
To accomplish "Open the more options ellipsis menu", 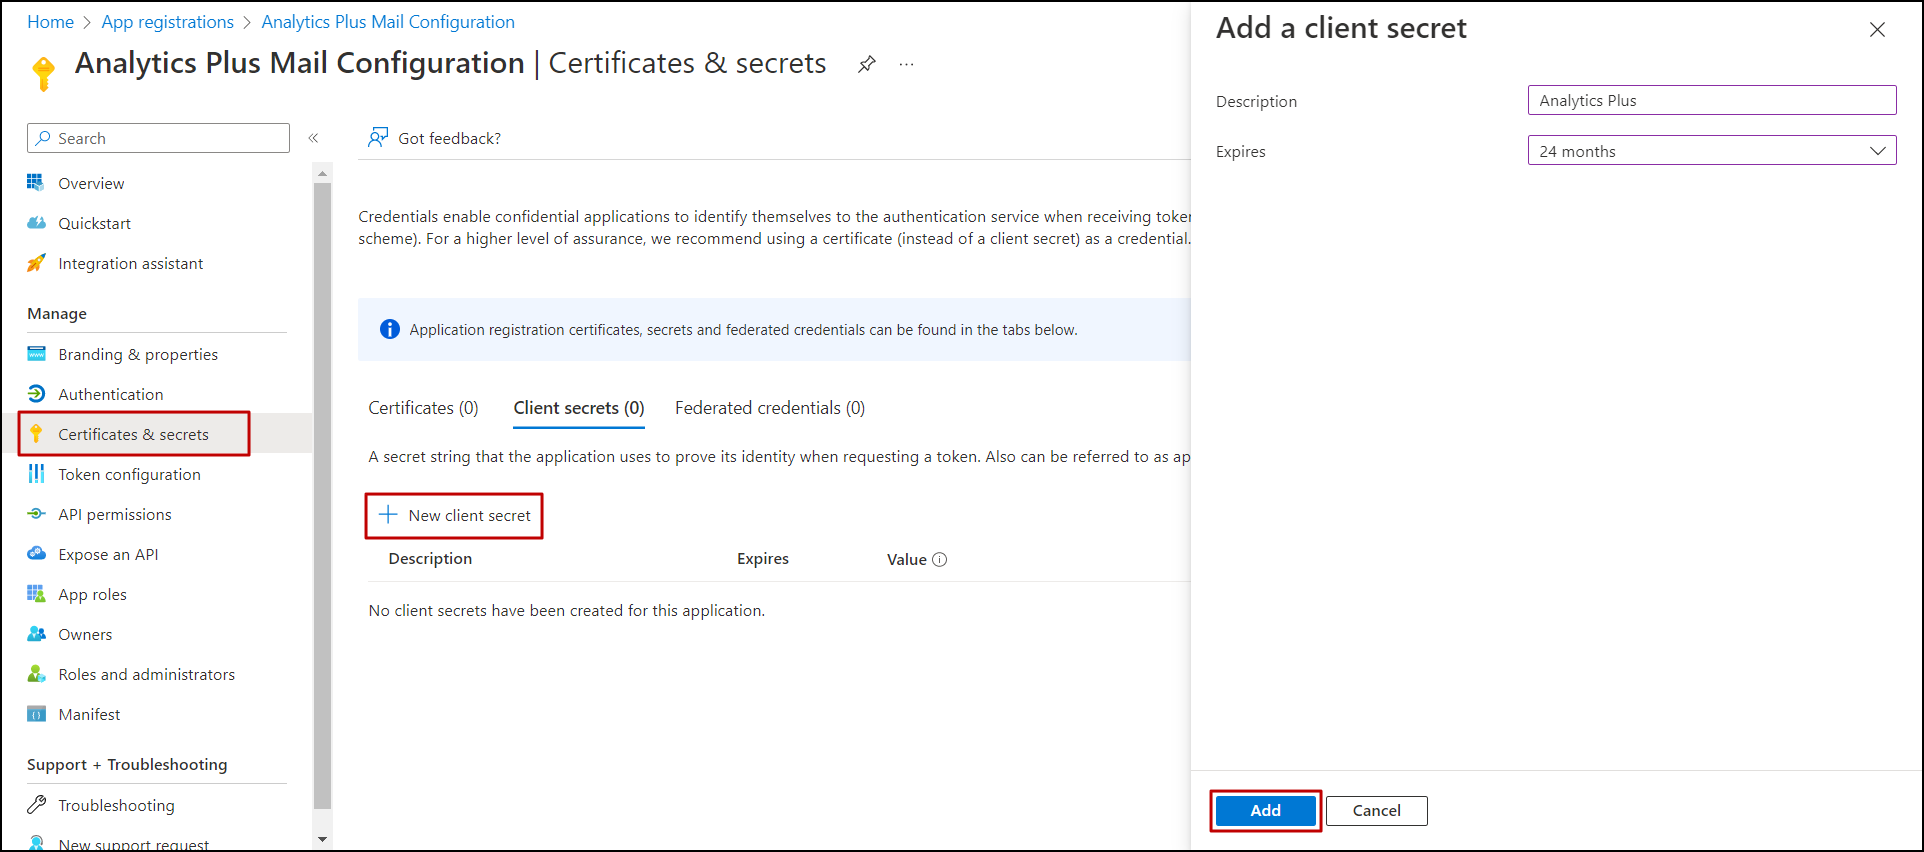I will tap(906, 64).
